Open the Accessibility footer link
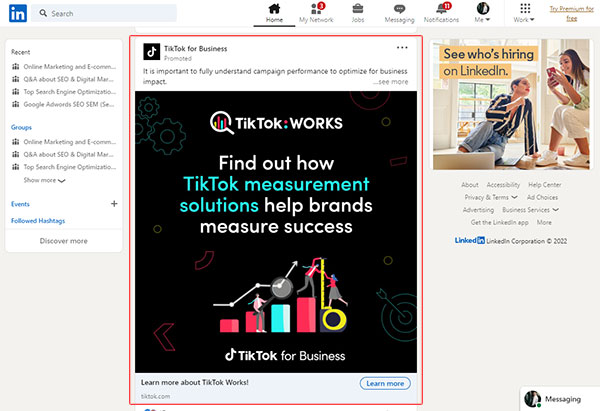Image resolution: width=600 pixels, height=411 pixels. coord(503,185)
